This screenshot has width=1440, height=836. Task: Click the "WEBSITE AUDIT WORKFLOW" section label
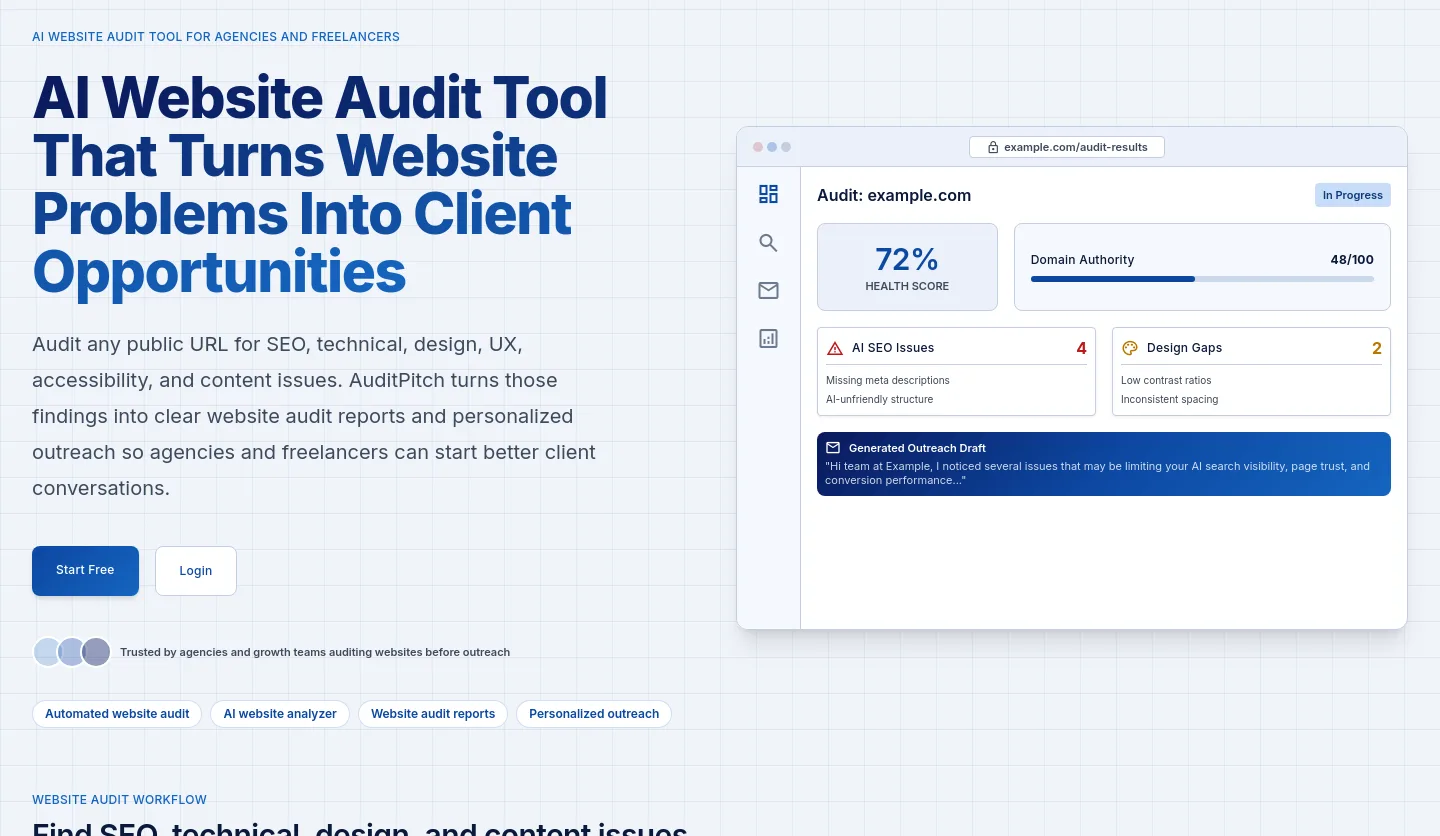[x=119, y=800]
